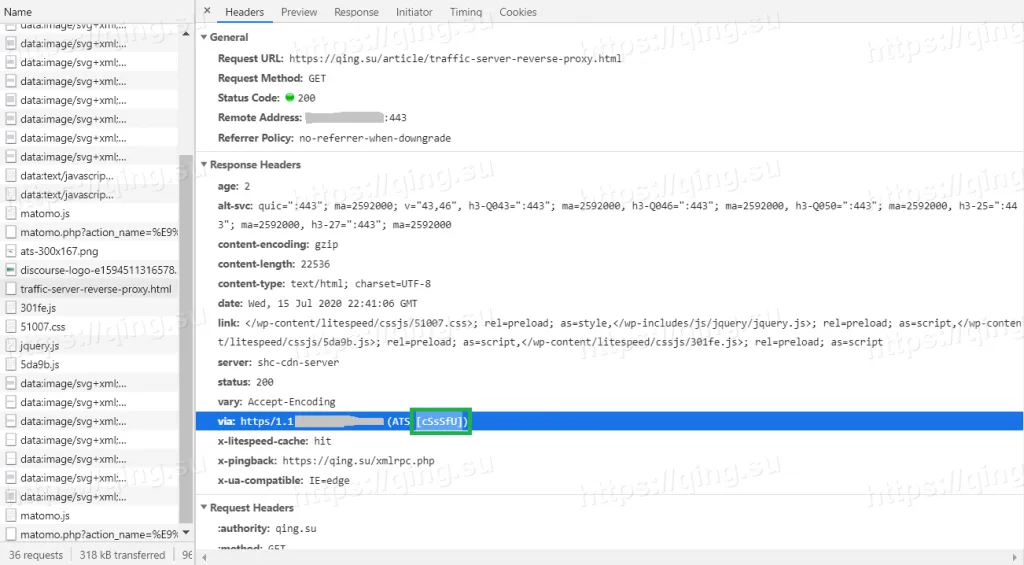The image size is (1024, 565).
Task: Collapse the Request Headers section
Action: pyautogui.click(x=203, y=508)
